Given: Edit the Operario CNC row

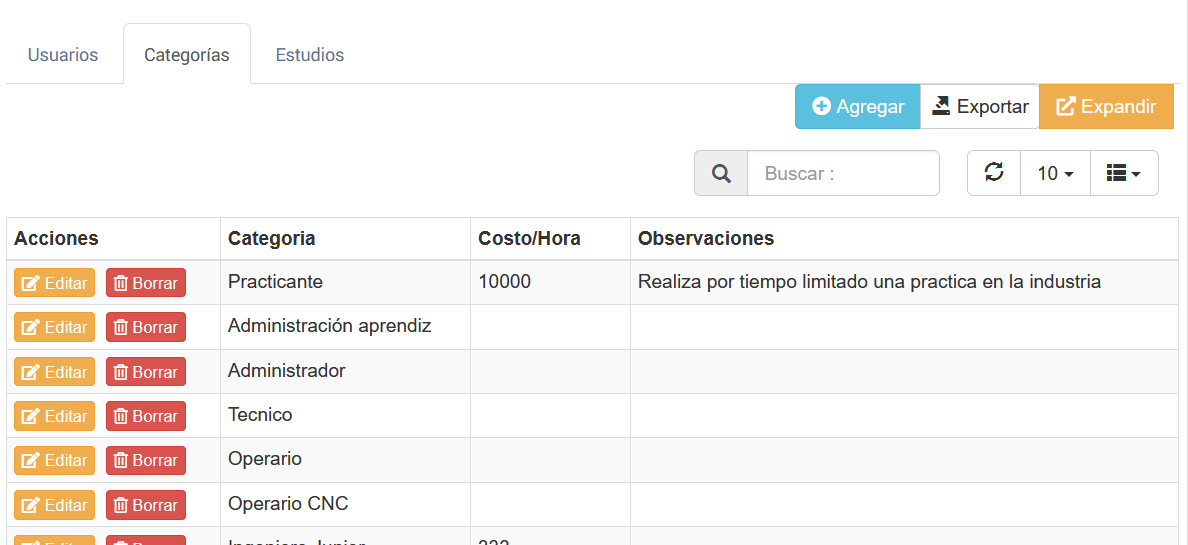Looking at the screenshot, I should click(55, 505).
